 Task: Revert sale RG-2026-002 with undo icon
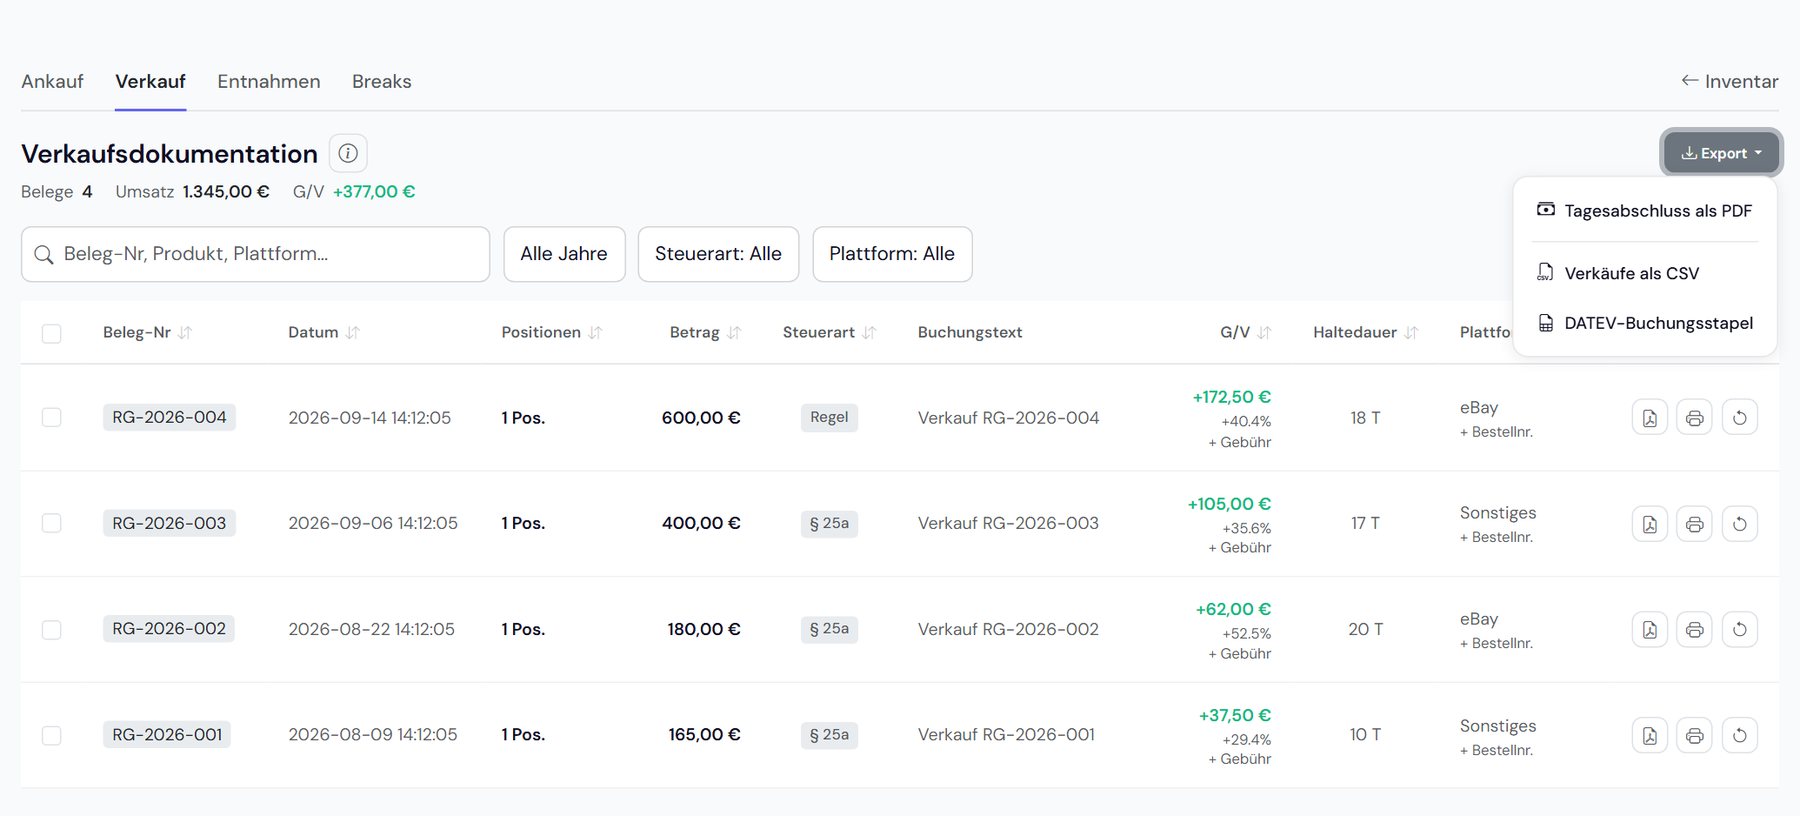(x=1739, y=630)
